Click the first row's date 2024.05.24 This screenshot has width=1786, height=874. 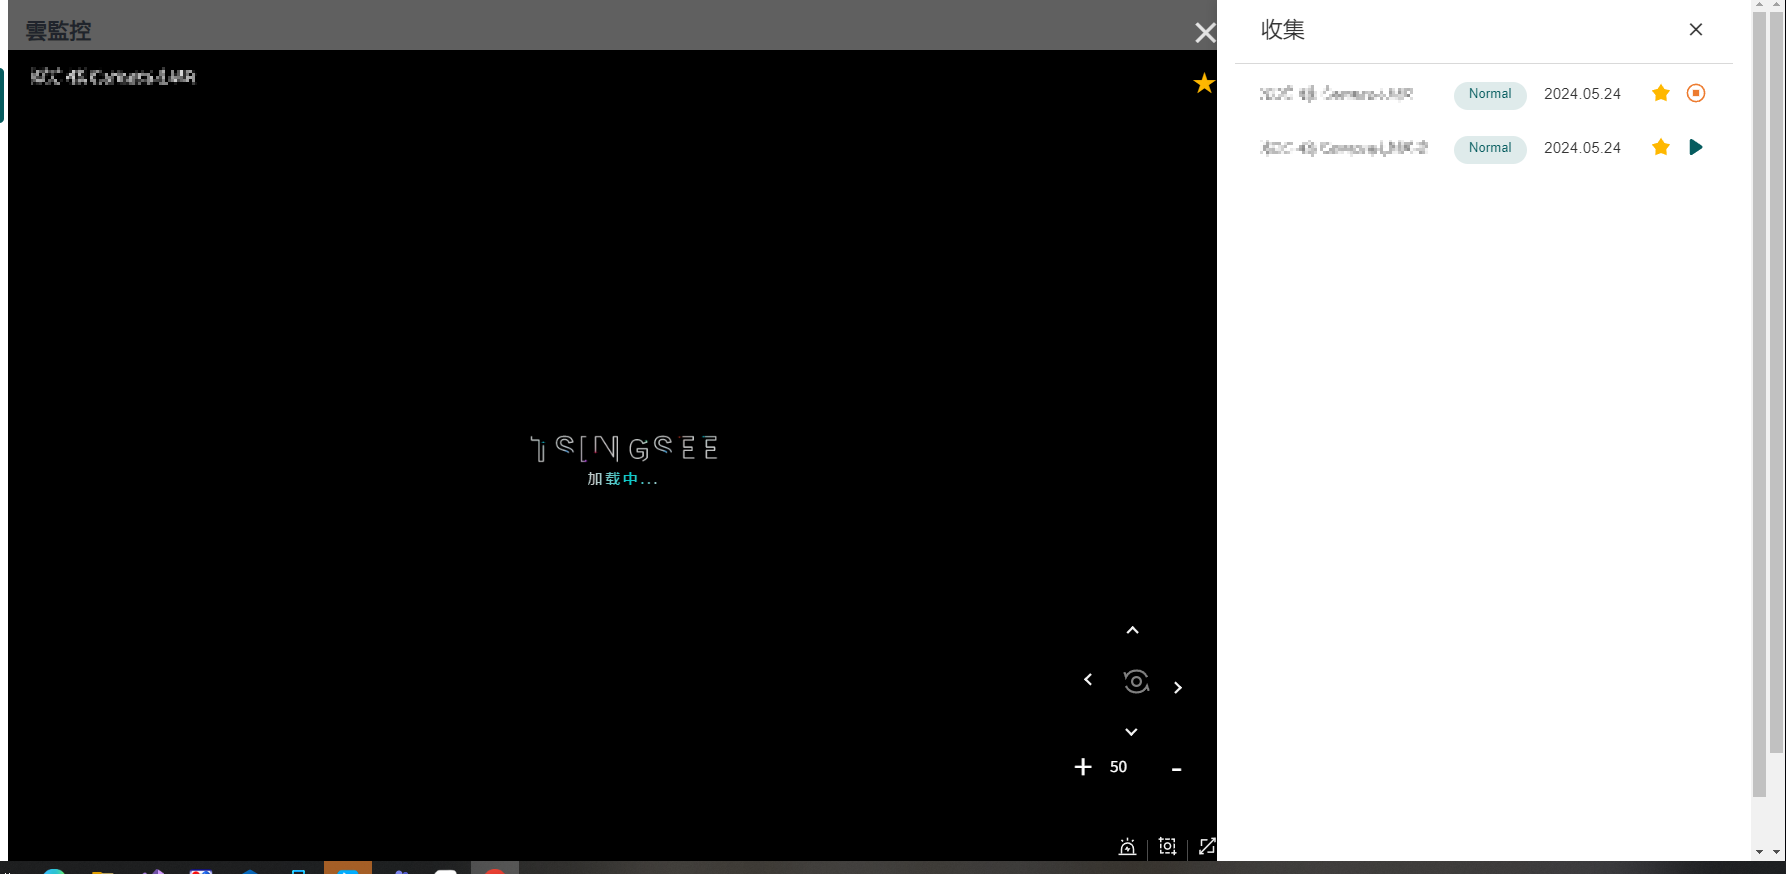[1582, 94]
